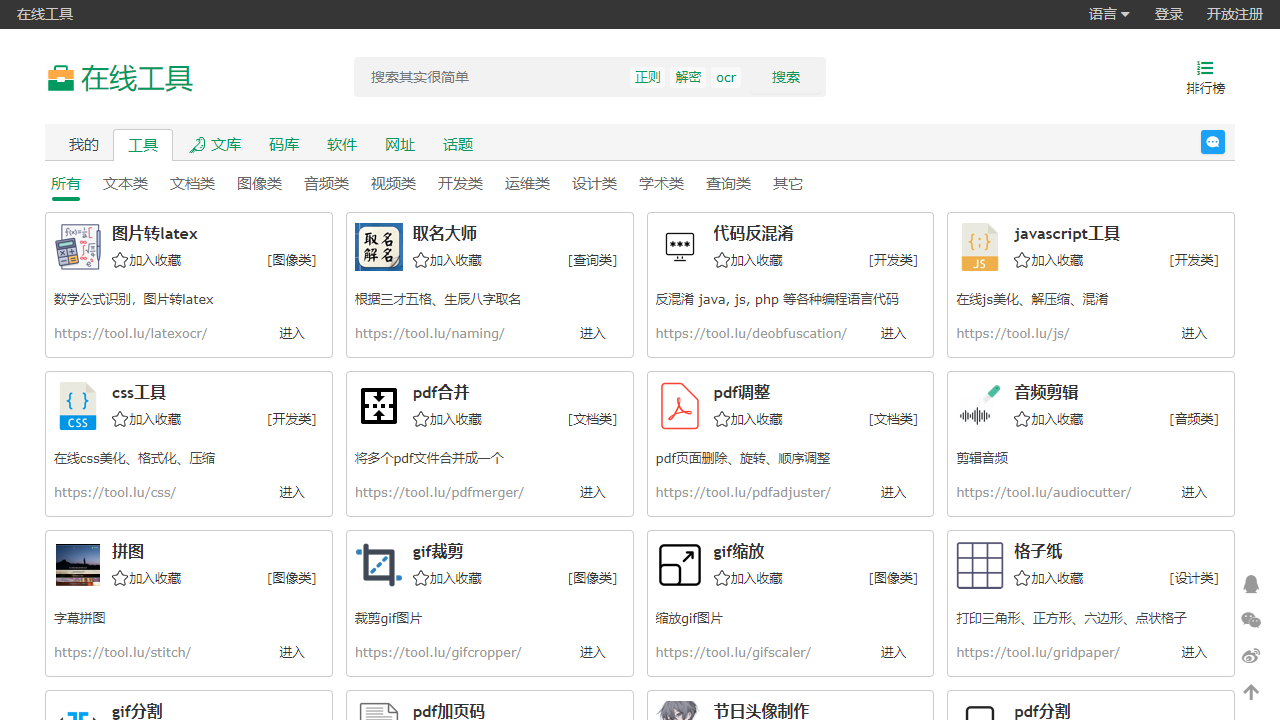Click the 搜索 search button
1280x720 pixels.
click(786, 77)
